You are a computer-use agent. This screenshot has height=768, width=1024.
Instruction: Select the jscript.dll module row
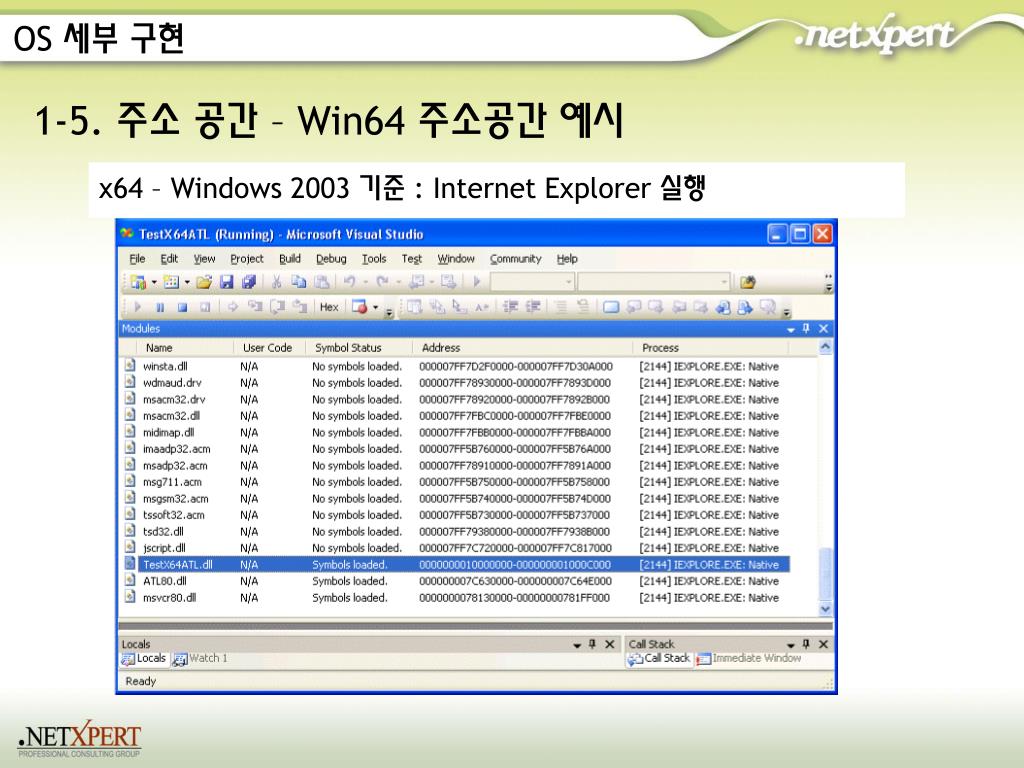pos(456,548)
